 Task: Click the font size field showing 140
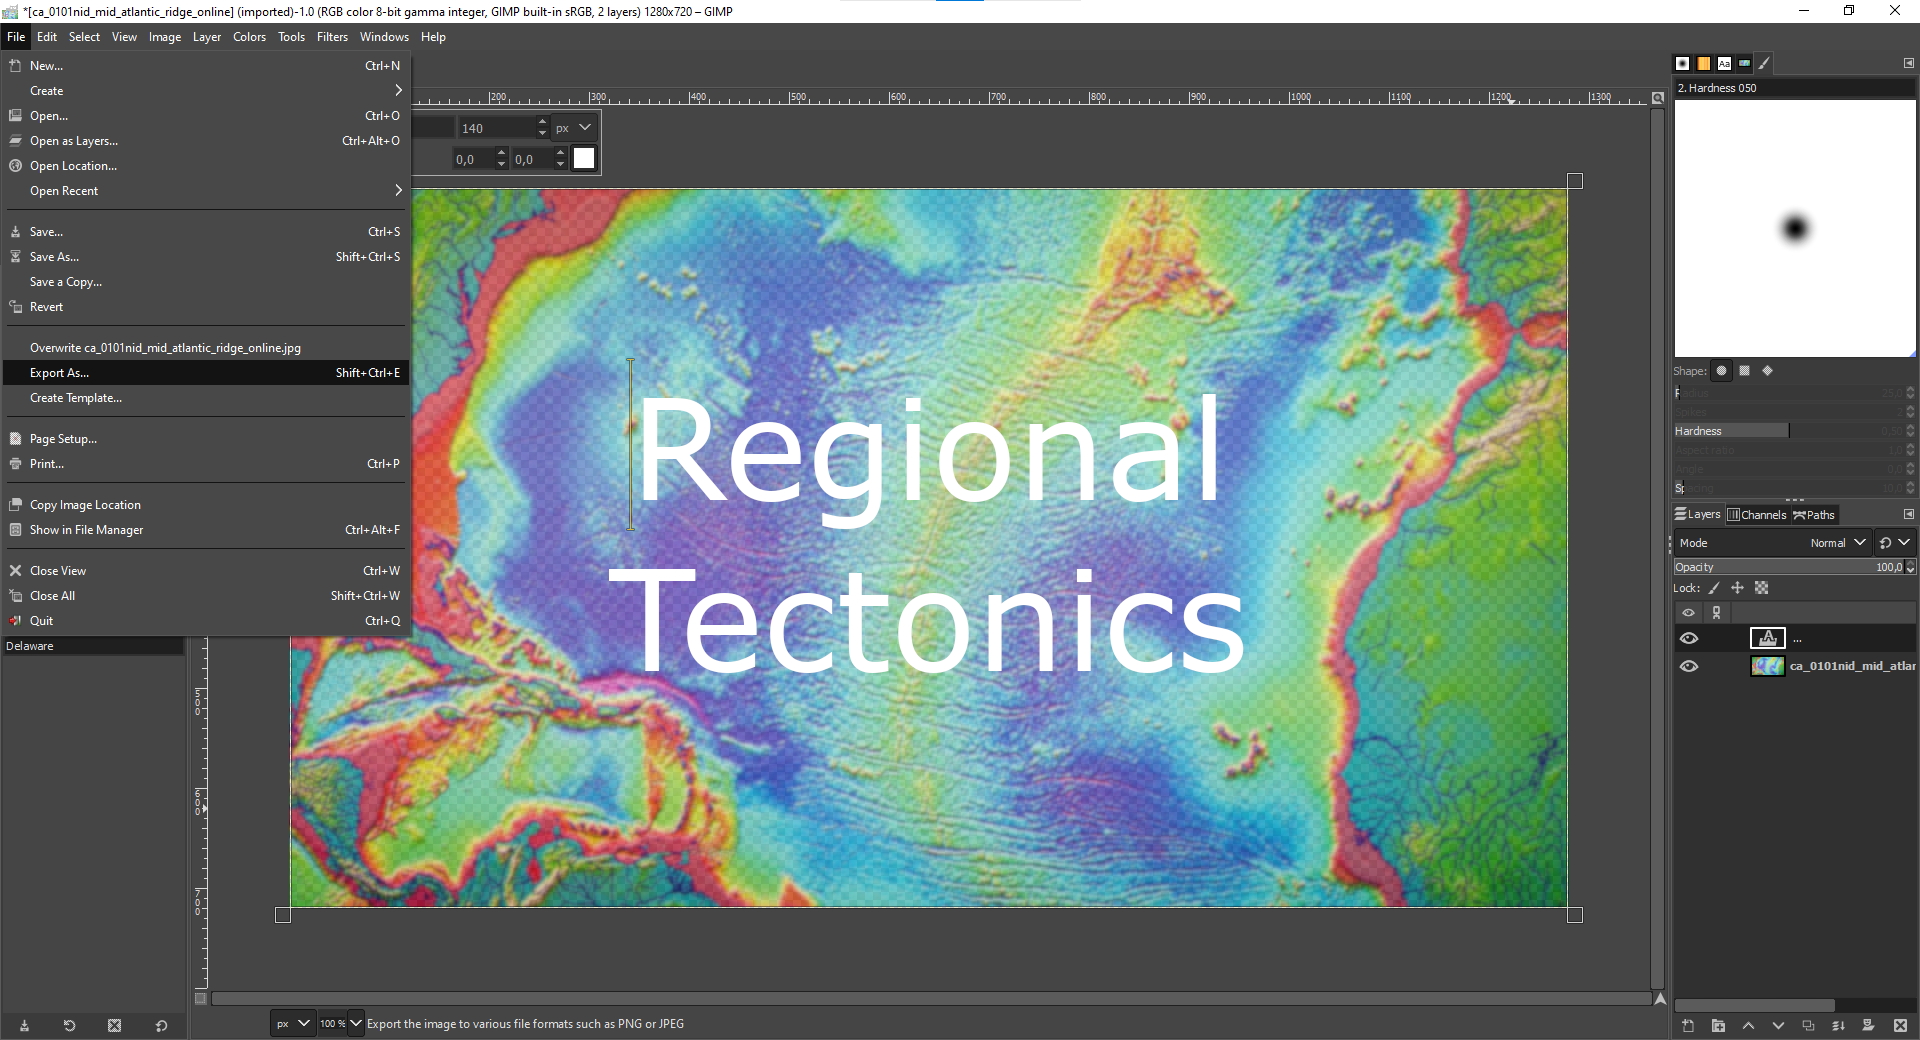coord(497,128)
